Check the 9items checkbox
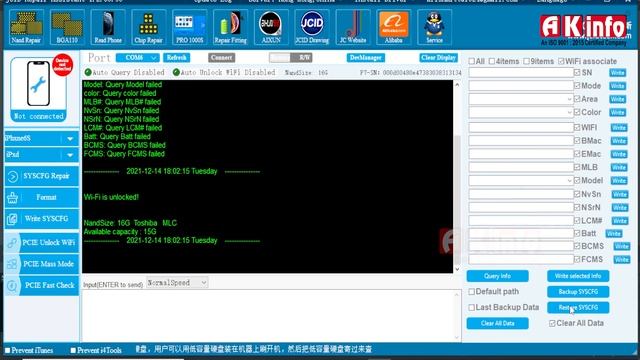 pyautogui.click(x=526, y=61)
